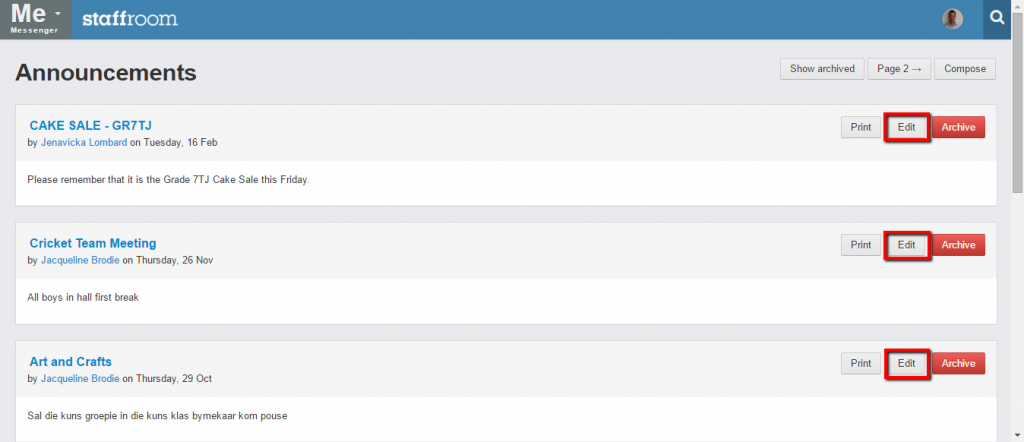Screen dimensions: 1024x442
Task: Open the user profile avatar
Action: click(x=952, y=19)
